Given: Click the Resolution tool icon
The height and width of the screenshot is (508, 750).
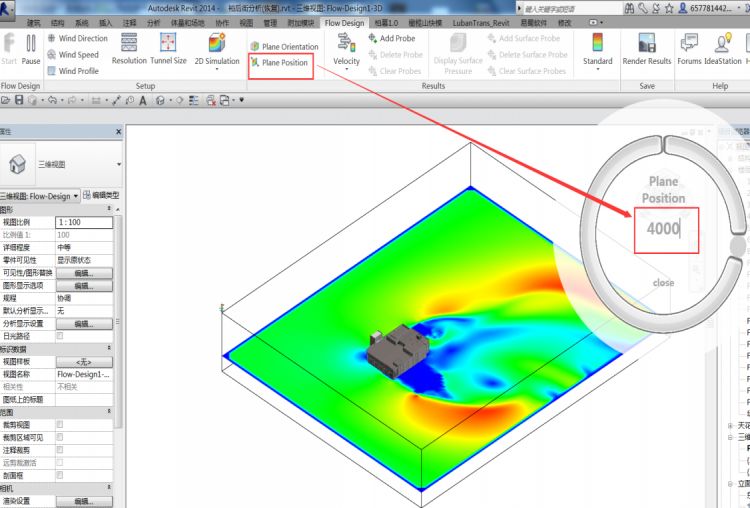Looking at the screenshot, I should 129,43.
